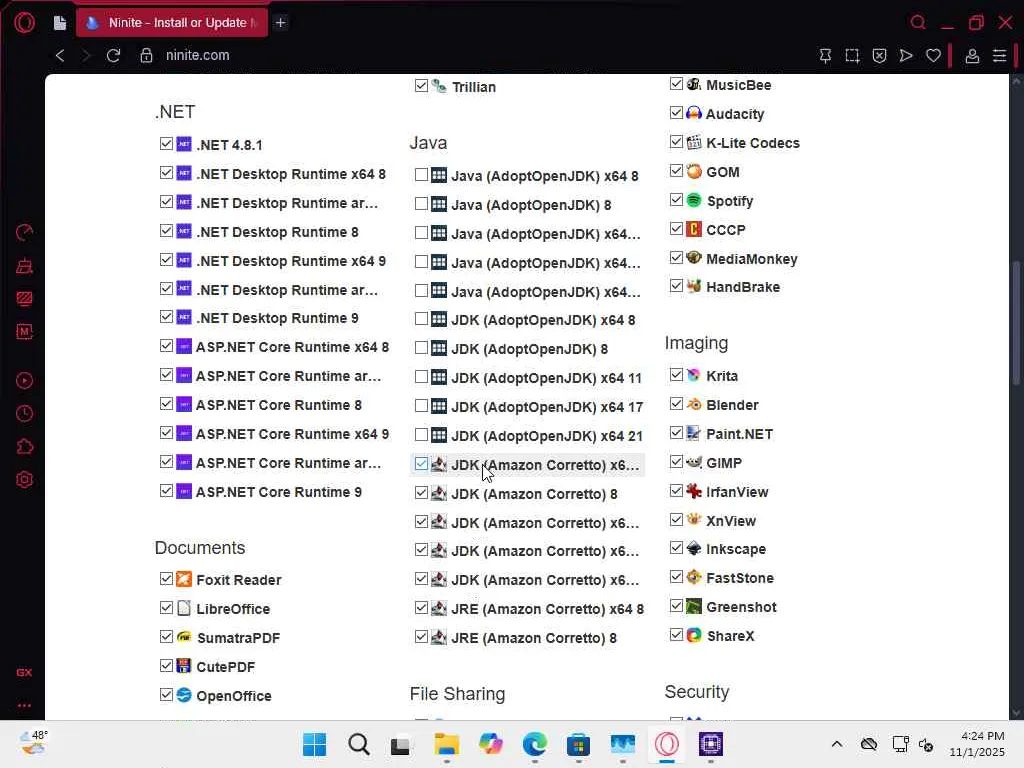Uncheck the .NET 4.8.1 checkbox
This screenshot has height=768, width=1024.
coord(167,144)
